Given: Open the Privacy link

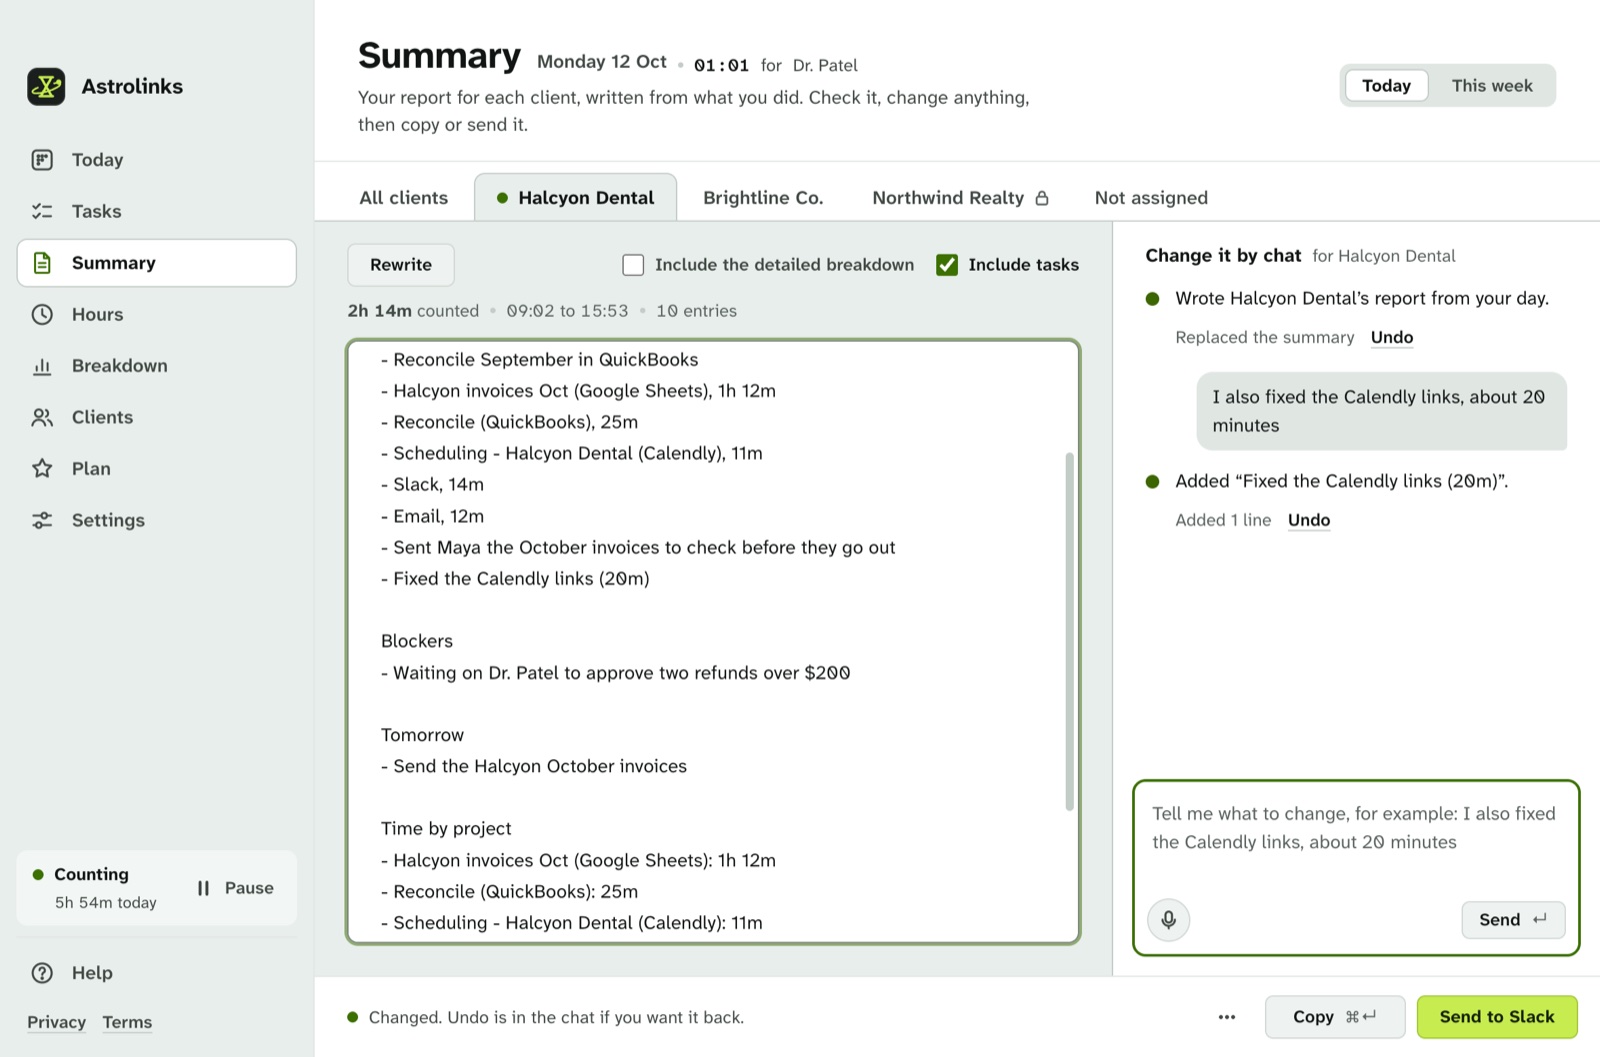Looking at the screenshot, I should pyautogui.click(x=56, y=1022).
